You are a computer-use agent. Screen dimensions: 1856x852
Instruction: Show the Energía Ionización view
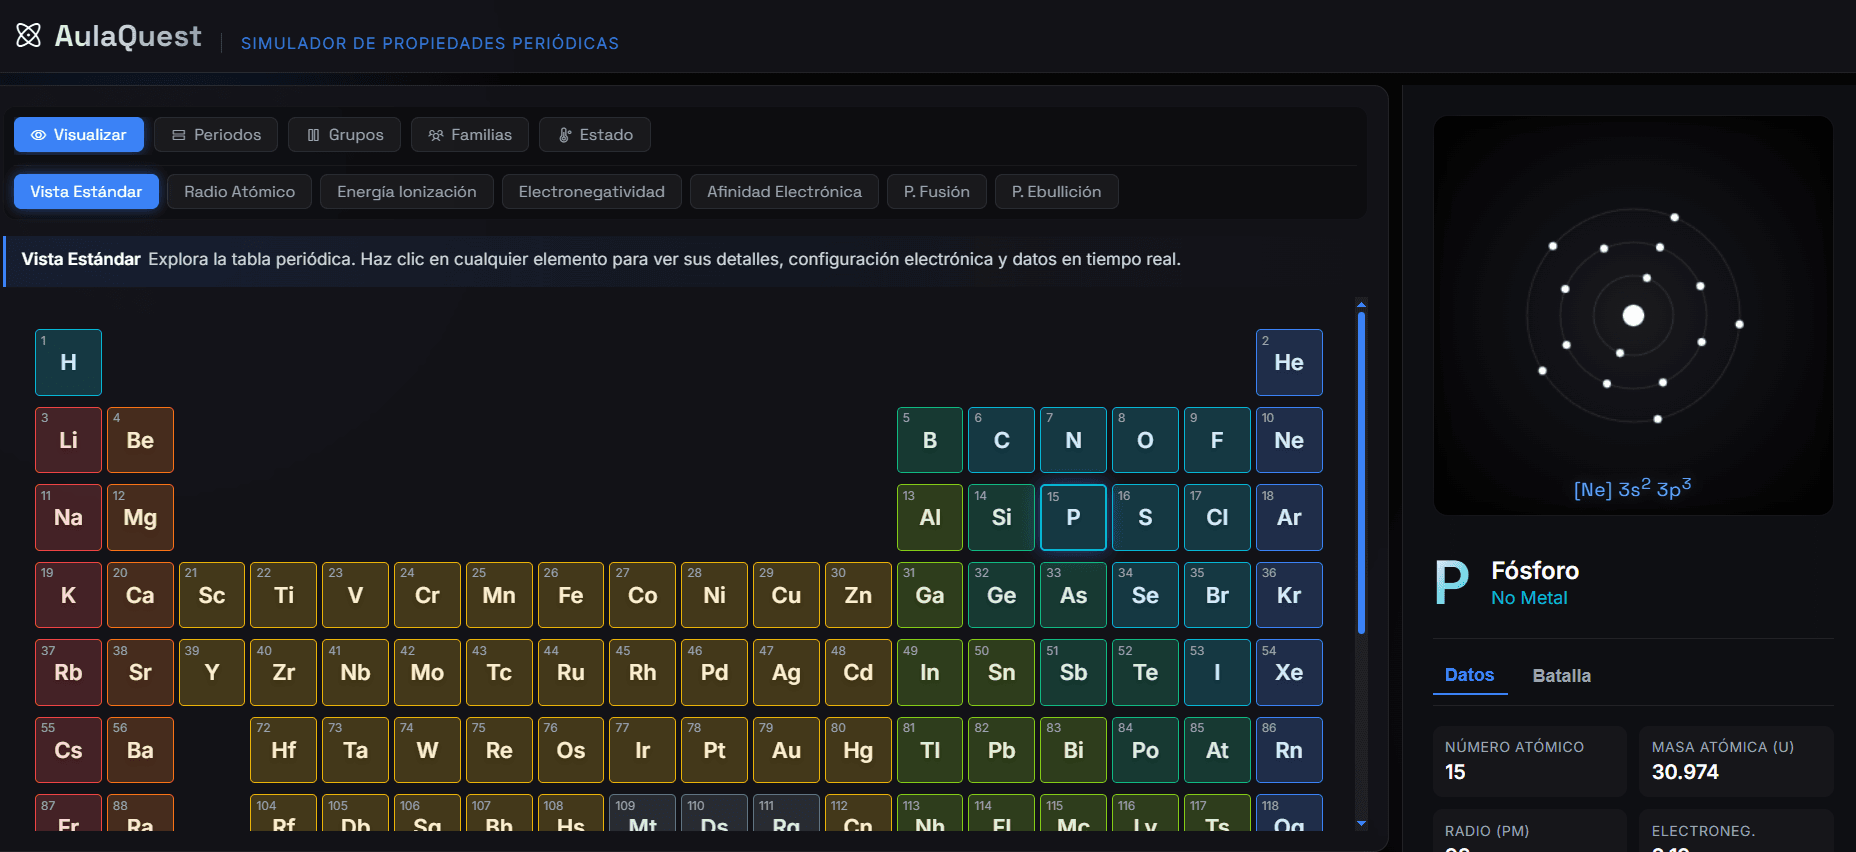click(x=407, y=192)
